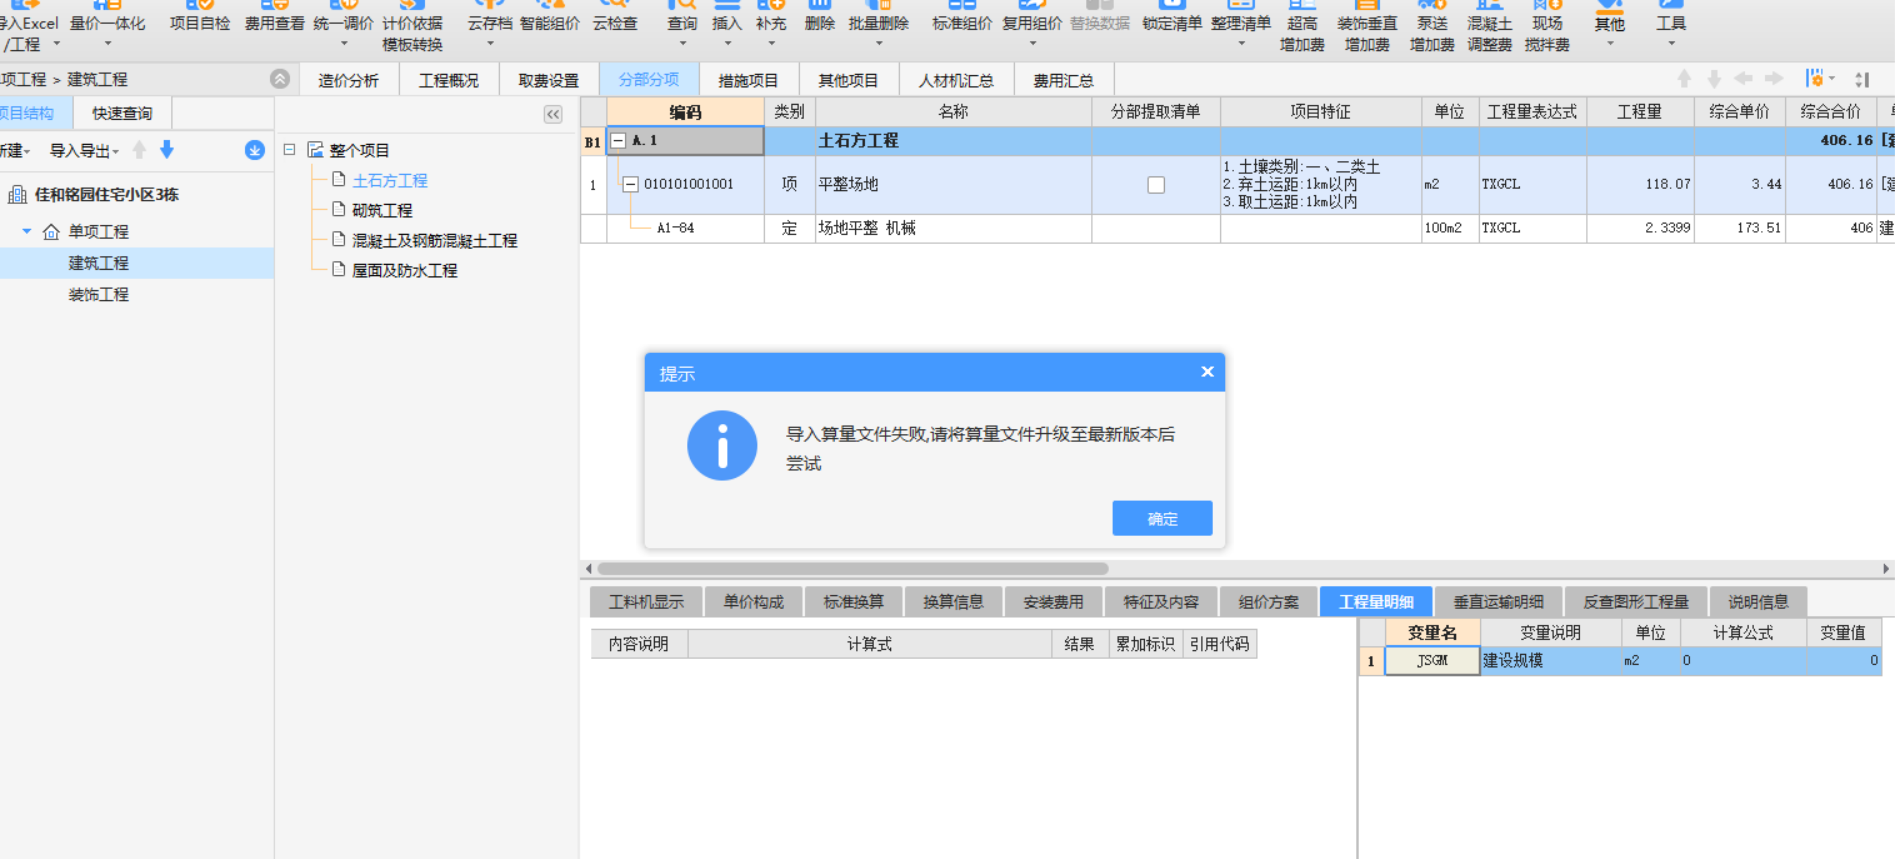Switch to the 措施项目 tab
This screenshot has width=1895, height=859.
point(748,80)
